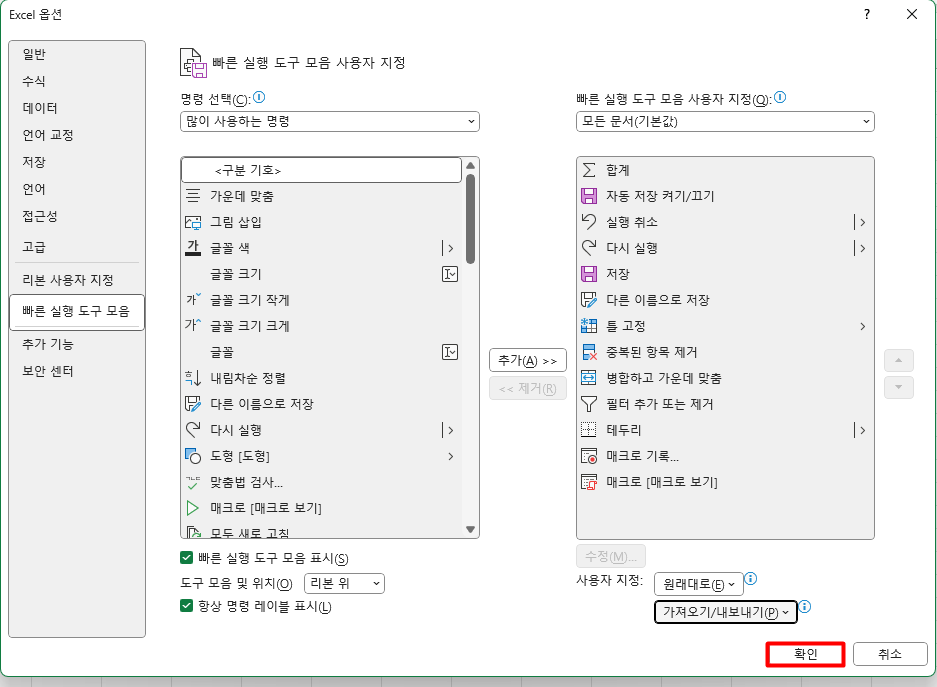Click info icon next to 가져오기/내보내기
The image size is (937, 687).
[x=805, y=607]
